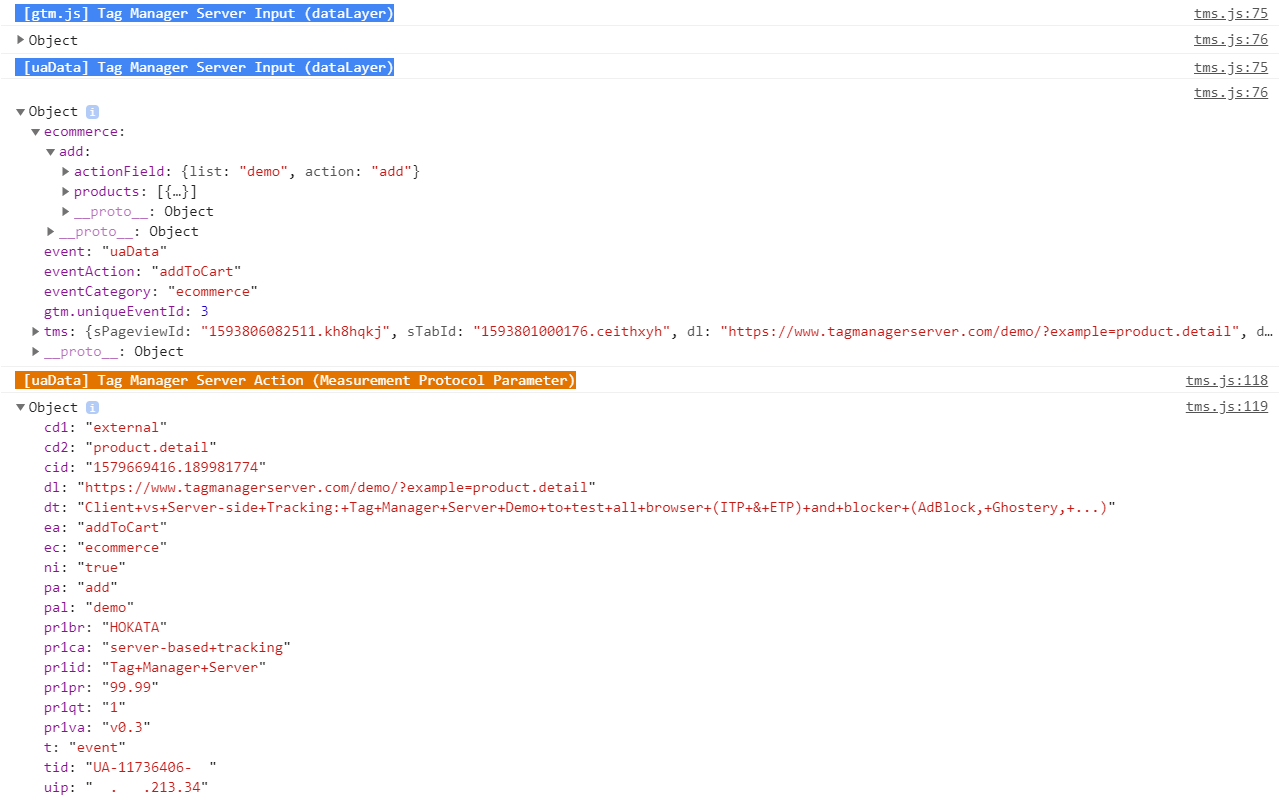Click gtm.uniqueEventId: 3 property
Screen dimensions: 1280x800
126,312
